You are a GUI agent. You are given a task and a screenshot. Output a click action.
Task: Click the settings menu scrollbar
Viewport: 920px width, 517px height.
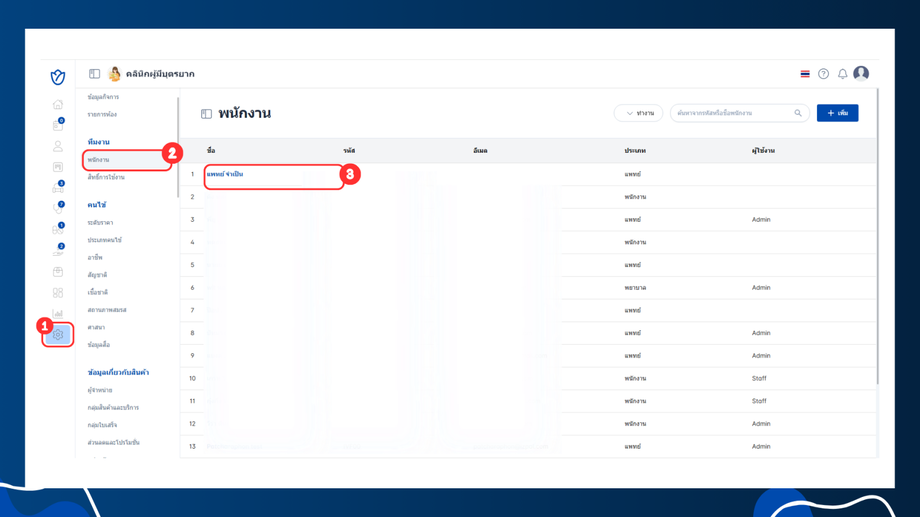pos(177,147)
